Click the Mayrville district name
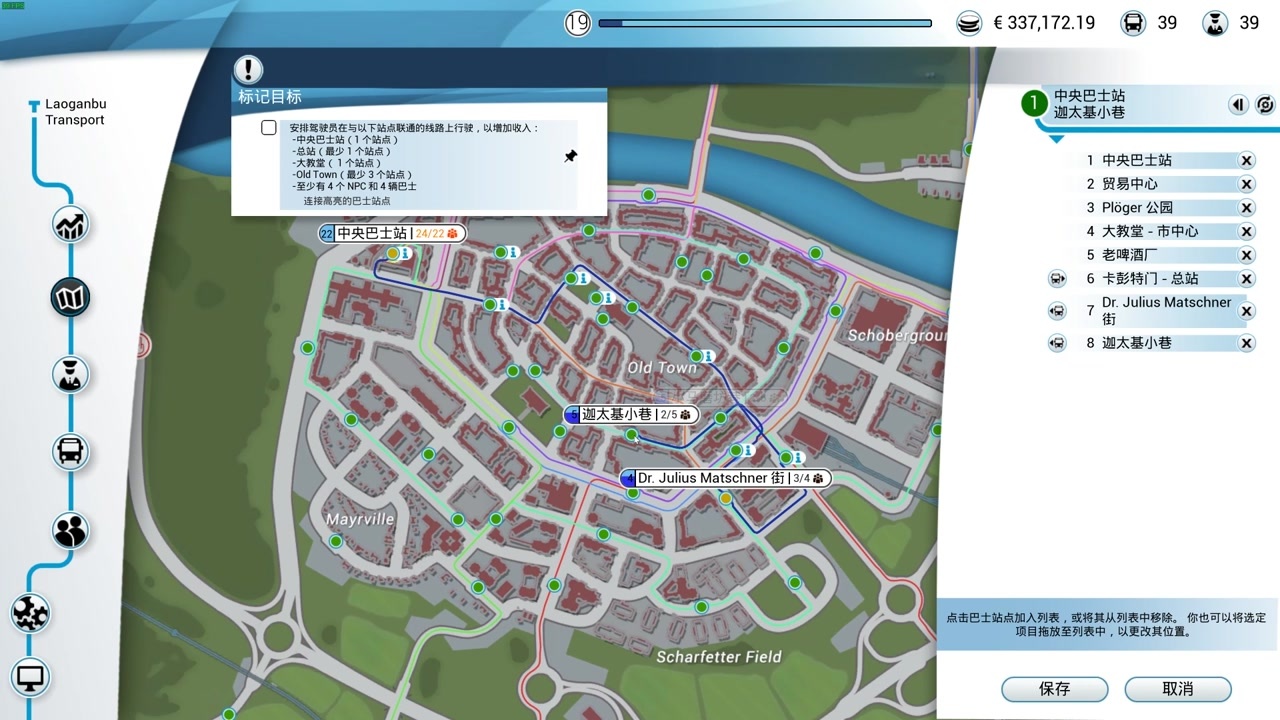1280x720 pixels. point(360,520)
